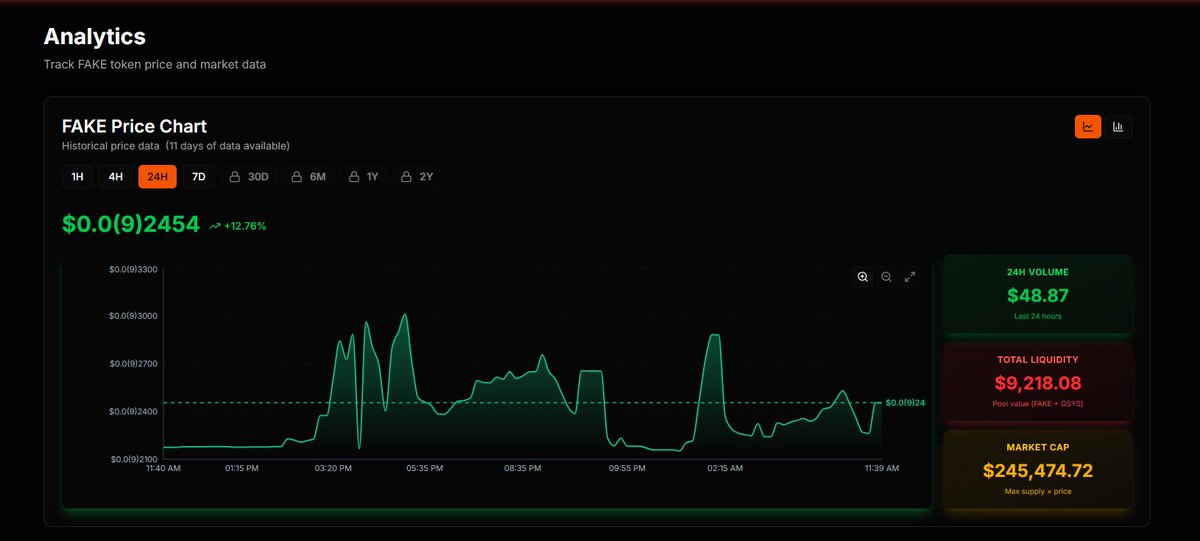Switch to bar chart view icon
1200x541 pixels.
1118,127
